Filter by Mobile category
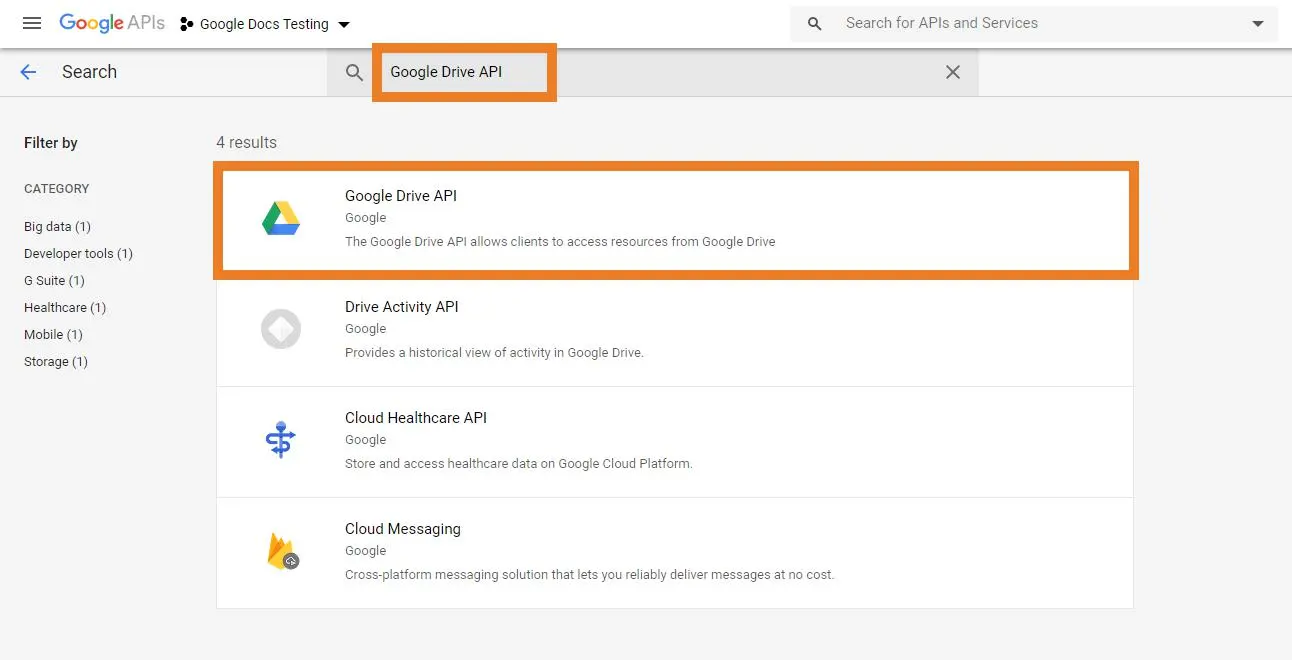 point(53,335)
